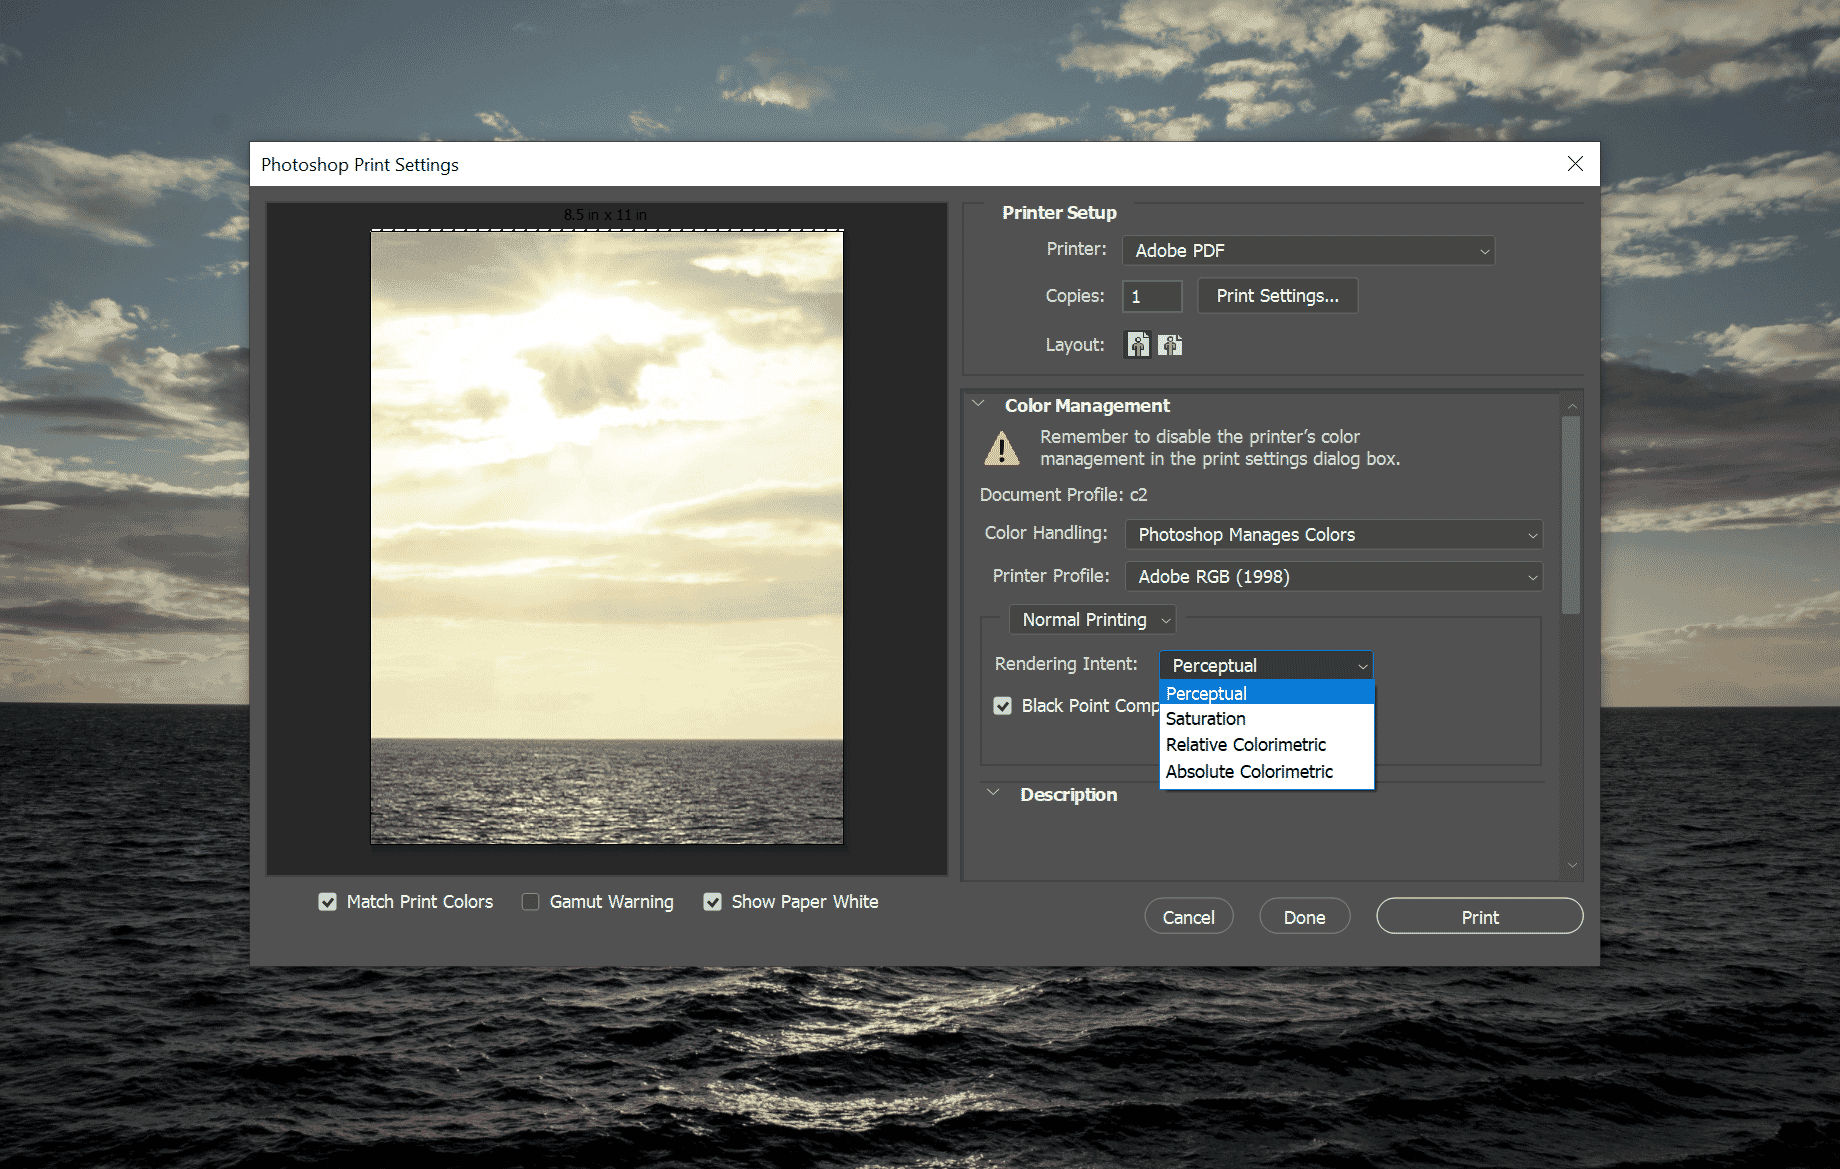Choose Absolute Colorimetric rendering intent
This screenshot has height=1169, width=1840.
[1249, 772]
